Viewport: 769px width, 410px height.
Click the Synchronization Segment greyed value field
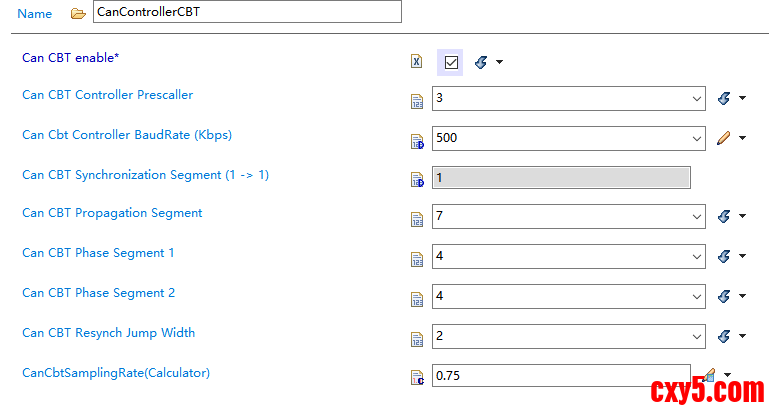point(560,178)
